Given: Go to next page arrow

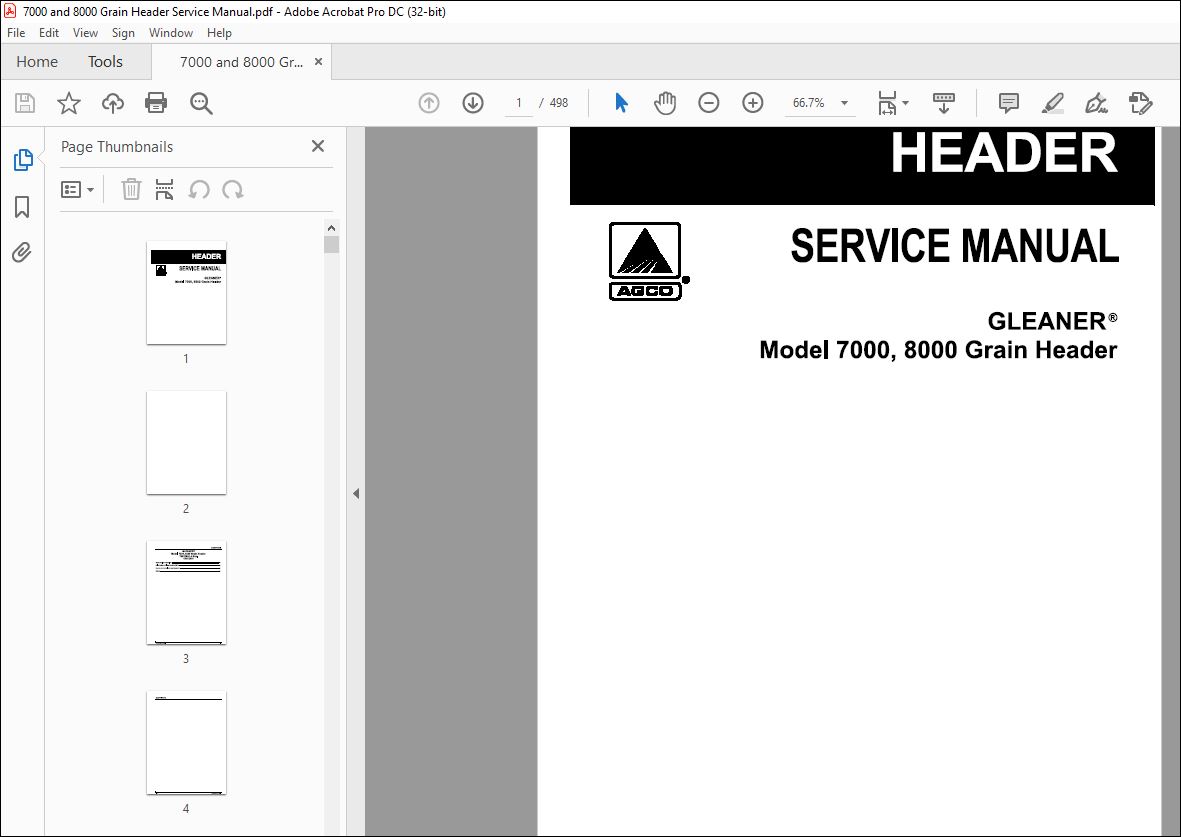Looking at the screenshot, I should pyautogui.click(x=473, y=103).
